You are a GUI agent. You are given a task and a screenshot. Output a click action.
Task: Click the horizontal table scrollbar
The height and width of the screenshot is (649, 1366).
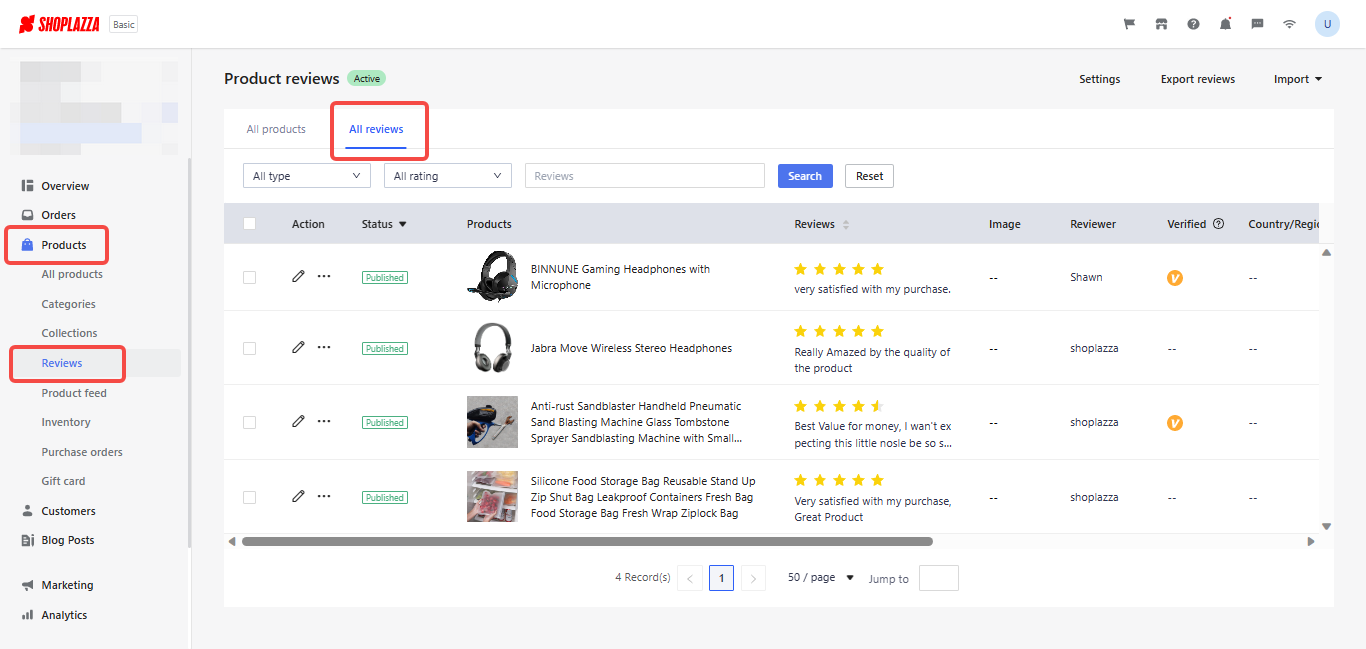click(x=587, y=541)
